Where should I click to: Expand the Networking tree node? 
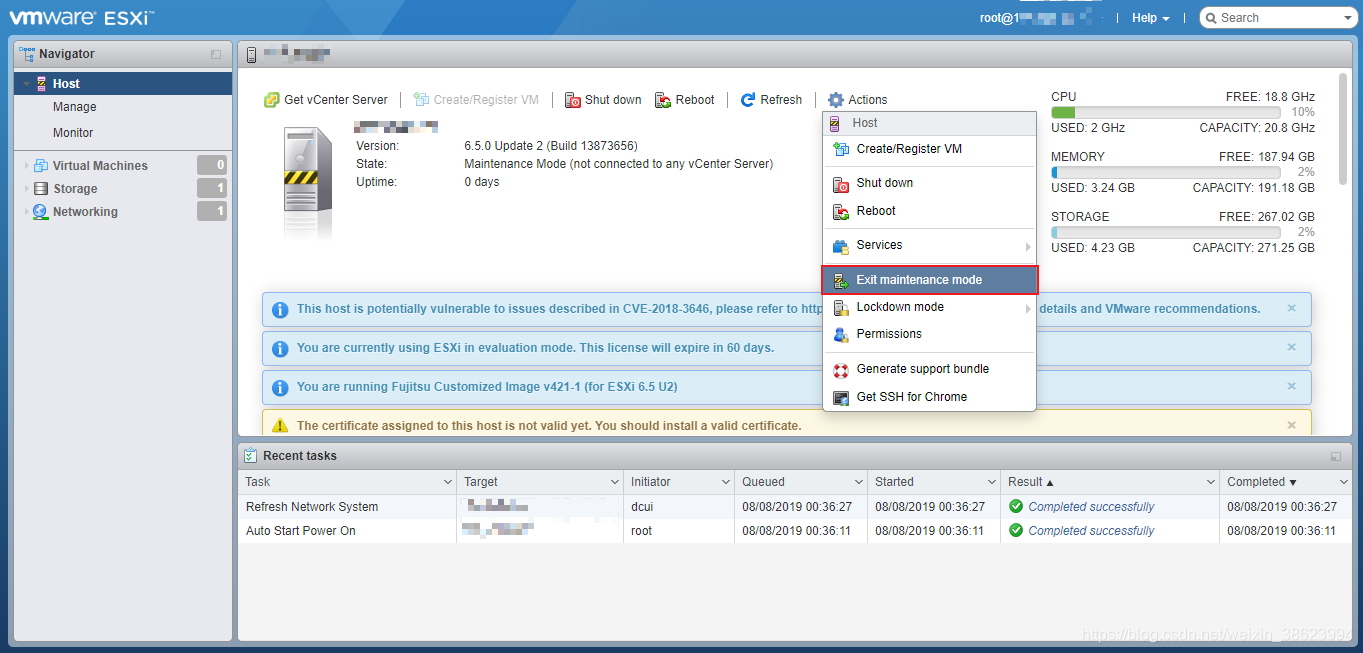pyautogui.click(x=26, y=212)
